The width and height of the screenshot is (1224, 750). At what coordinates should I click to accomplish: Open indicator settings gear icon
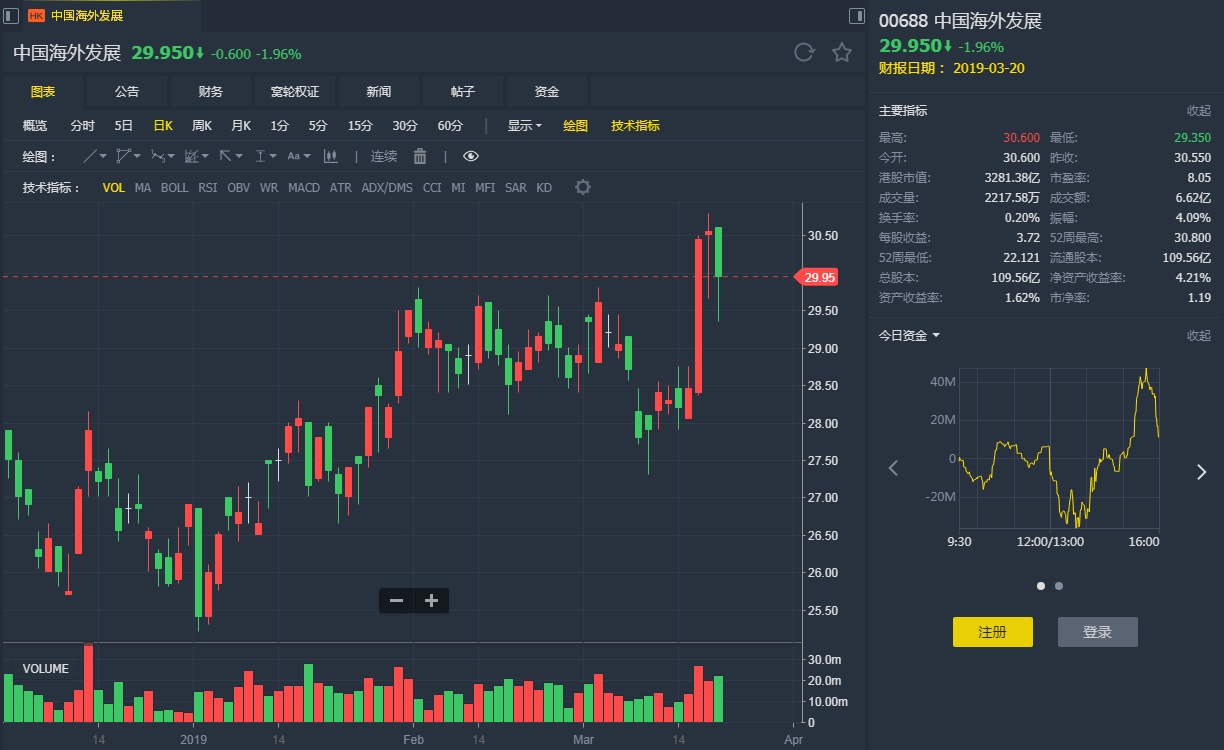(583, 188)
